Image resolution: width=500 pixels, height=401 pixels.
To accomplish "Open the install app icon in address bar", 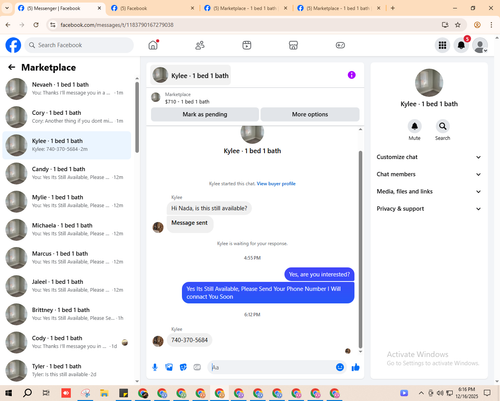I will (x=445, y=25).
